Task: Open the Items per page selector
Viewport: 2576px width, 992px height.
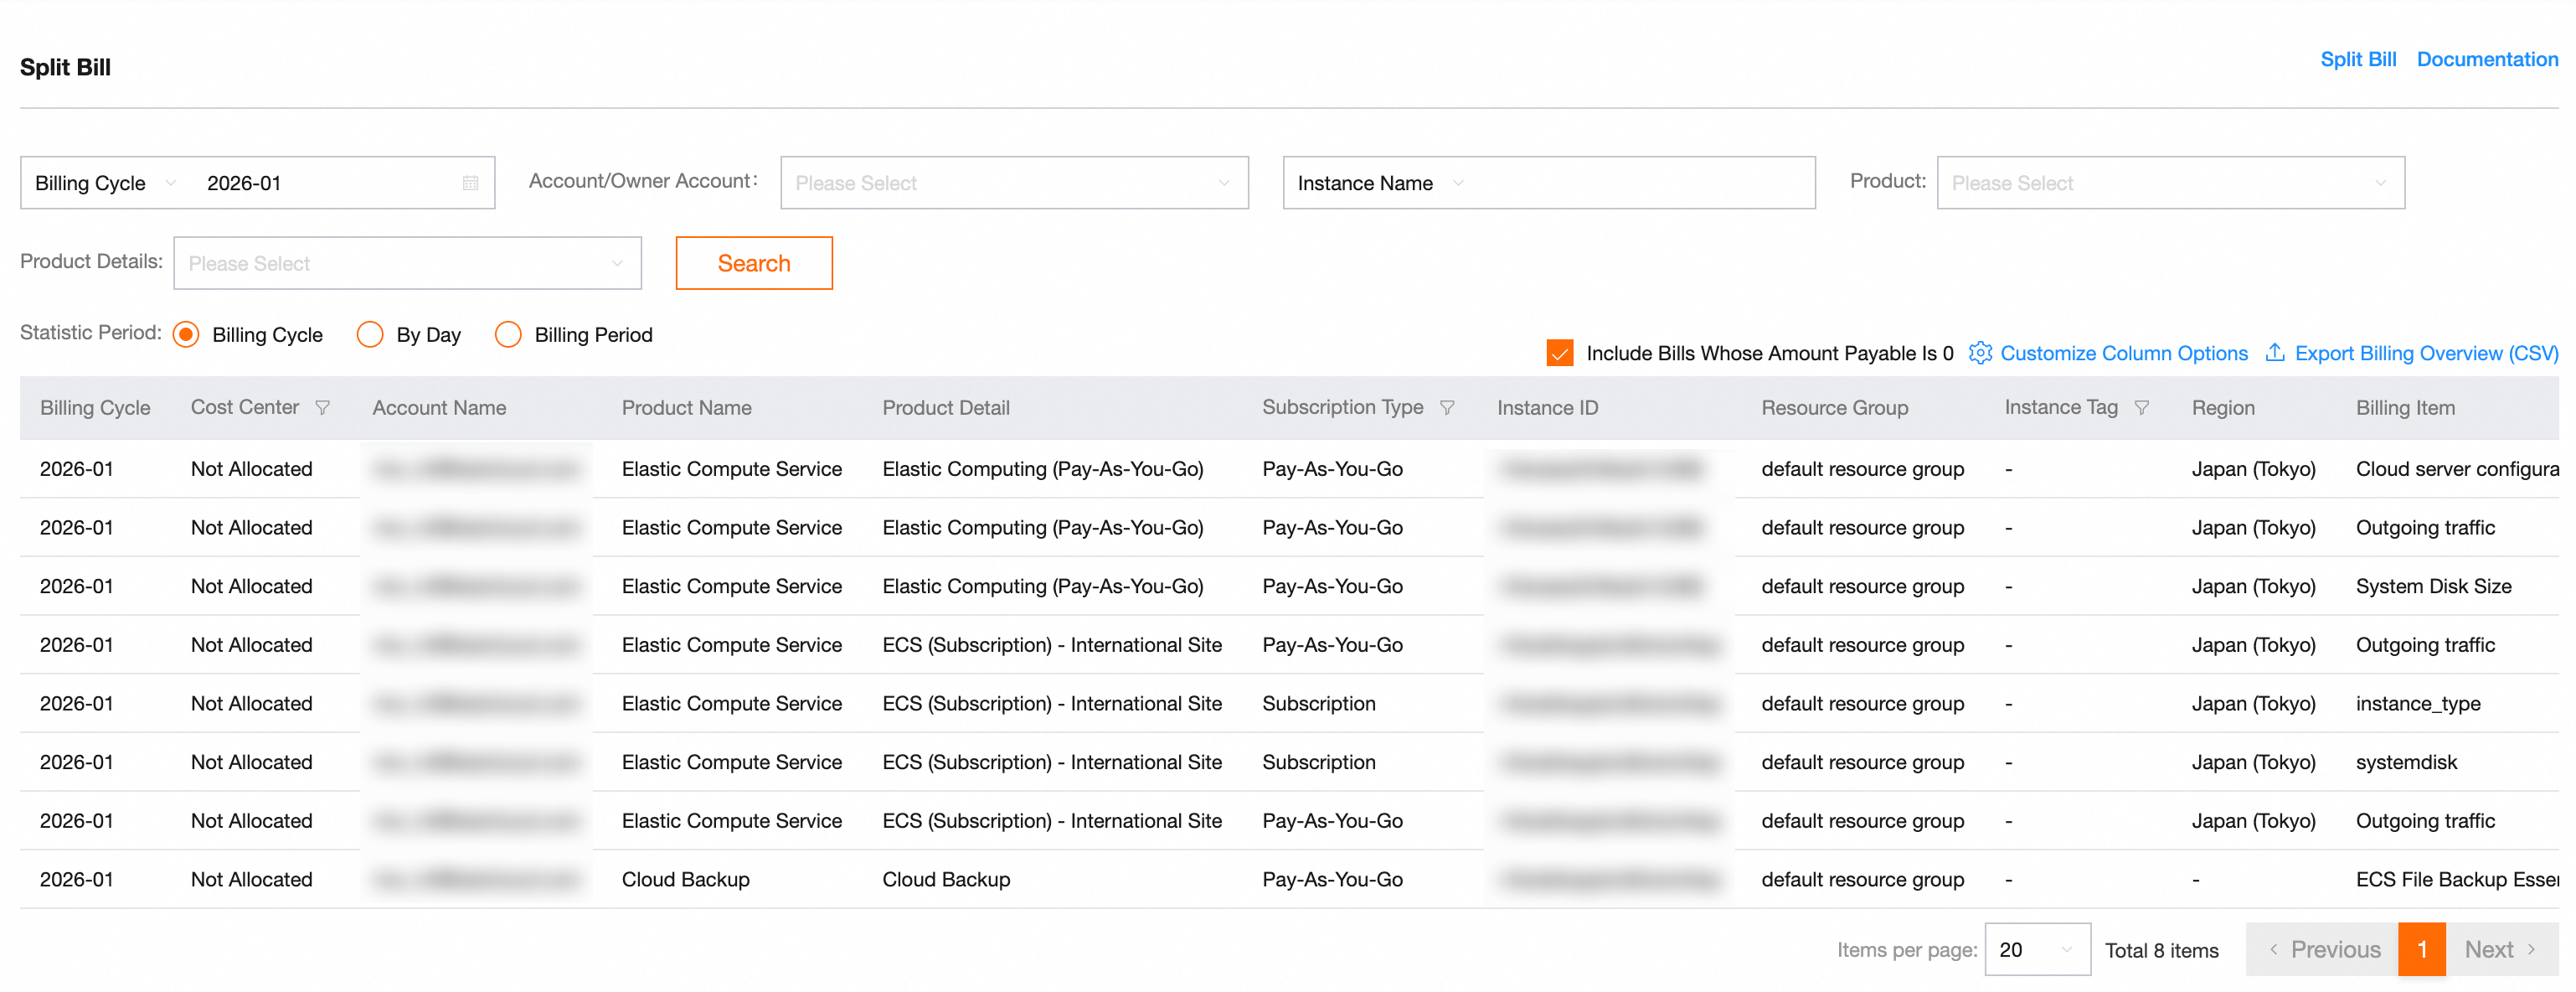Action: (x=2035, y=949)
